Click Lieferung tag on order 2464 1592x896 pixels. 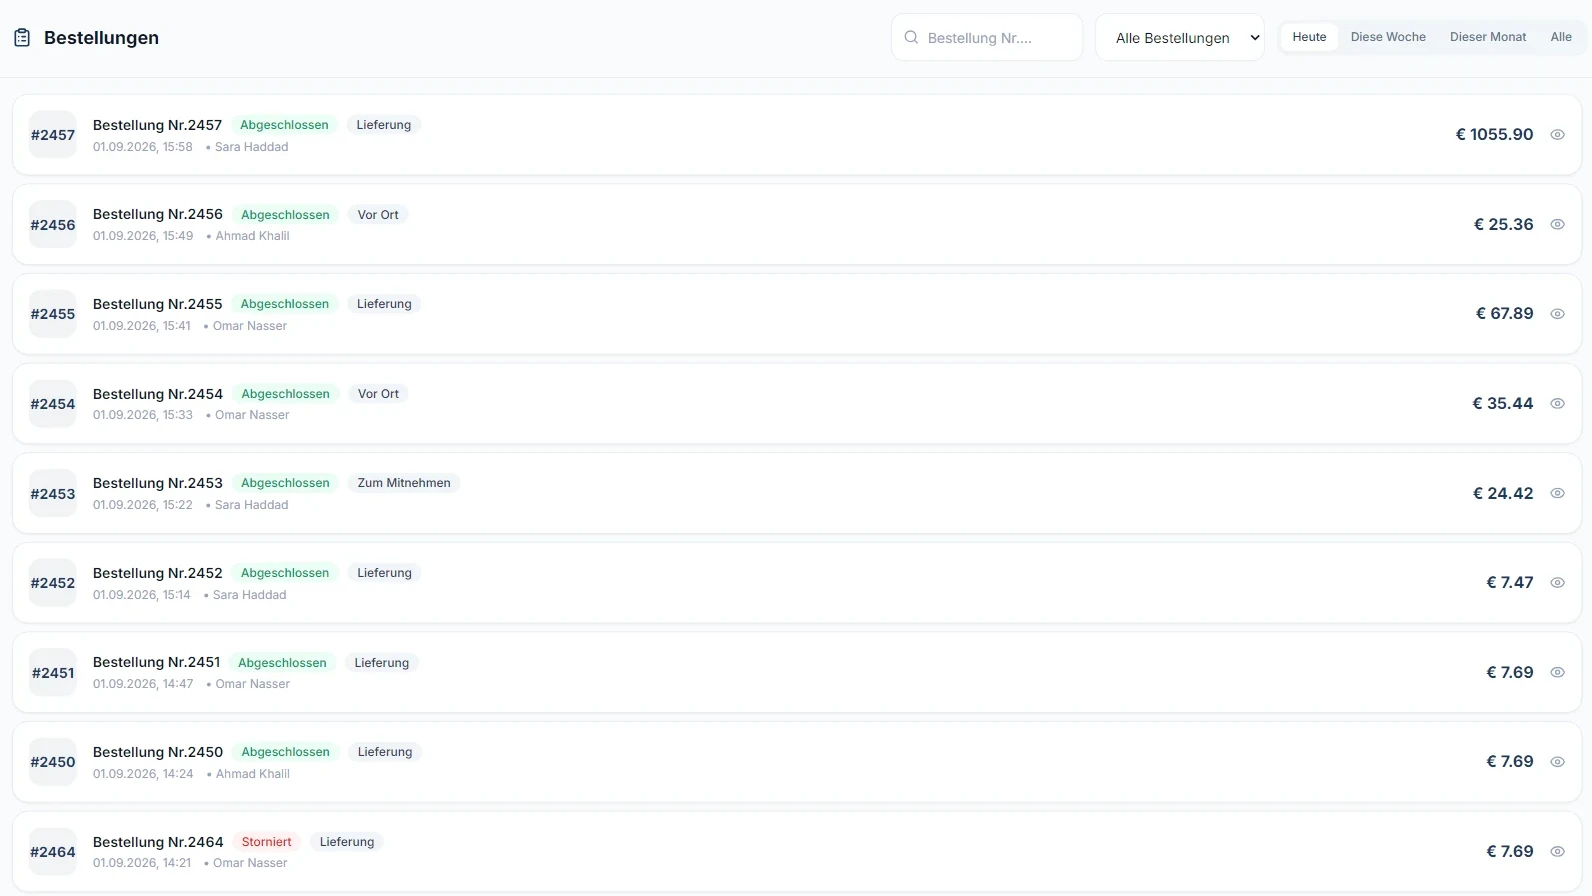pyautogui.click(x=347, y=842)
